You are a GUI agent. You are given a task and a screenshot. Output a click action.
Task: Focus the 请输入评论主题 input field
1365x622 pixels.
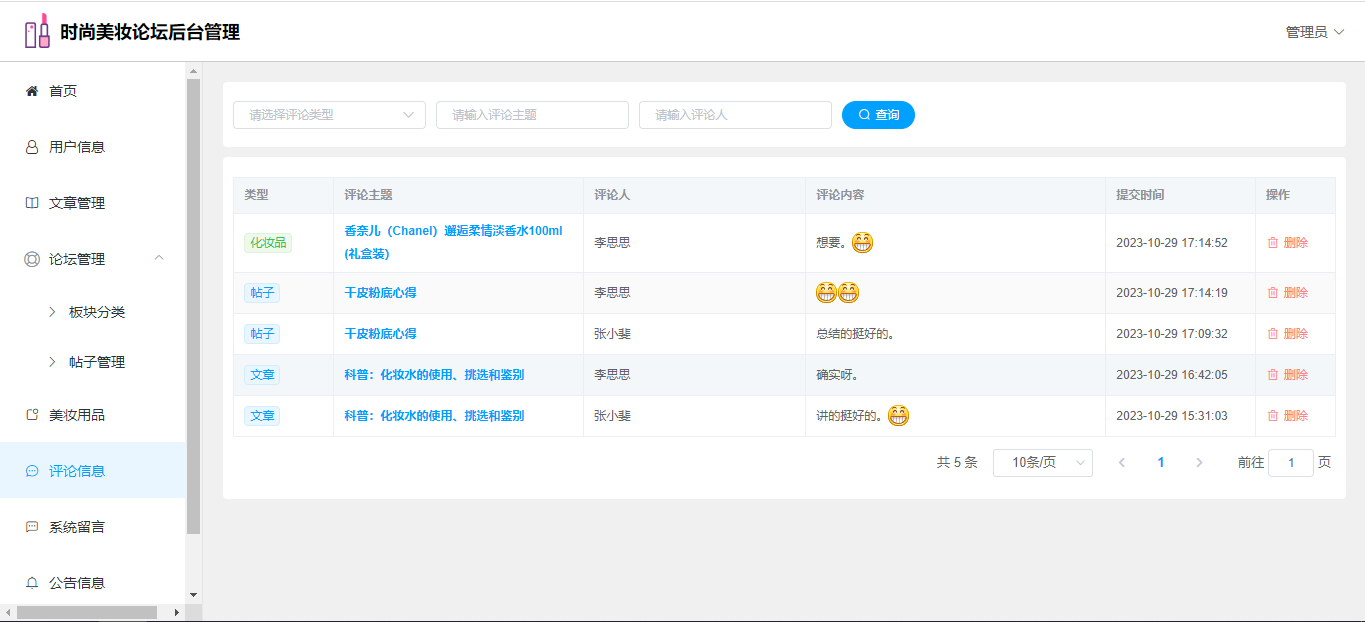coord(532,115)
